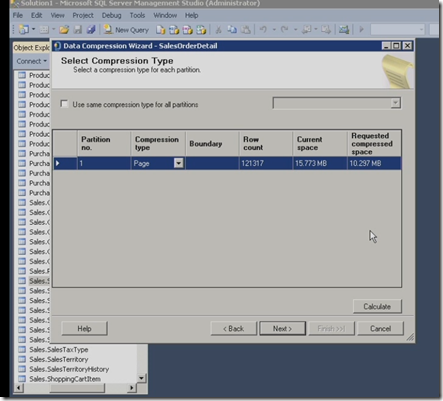The image size is (443, 401).
Task: Click Database Engine Query icon after New Query
Action: (x=161, y=30)
